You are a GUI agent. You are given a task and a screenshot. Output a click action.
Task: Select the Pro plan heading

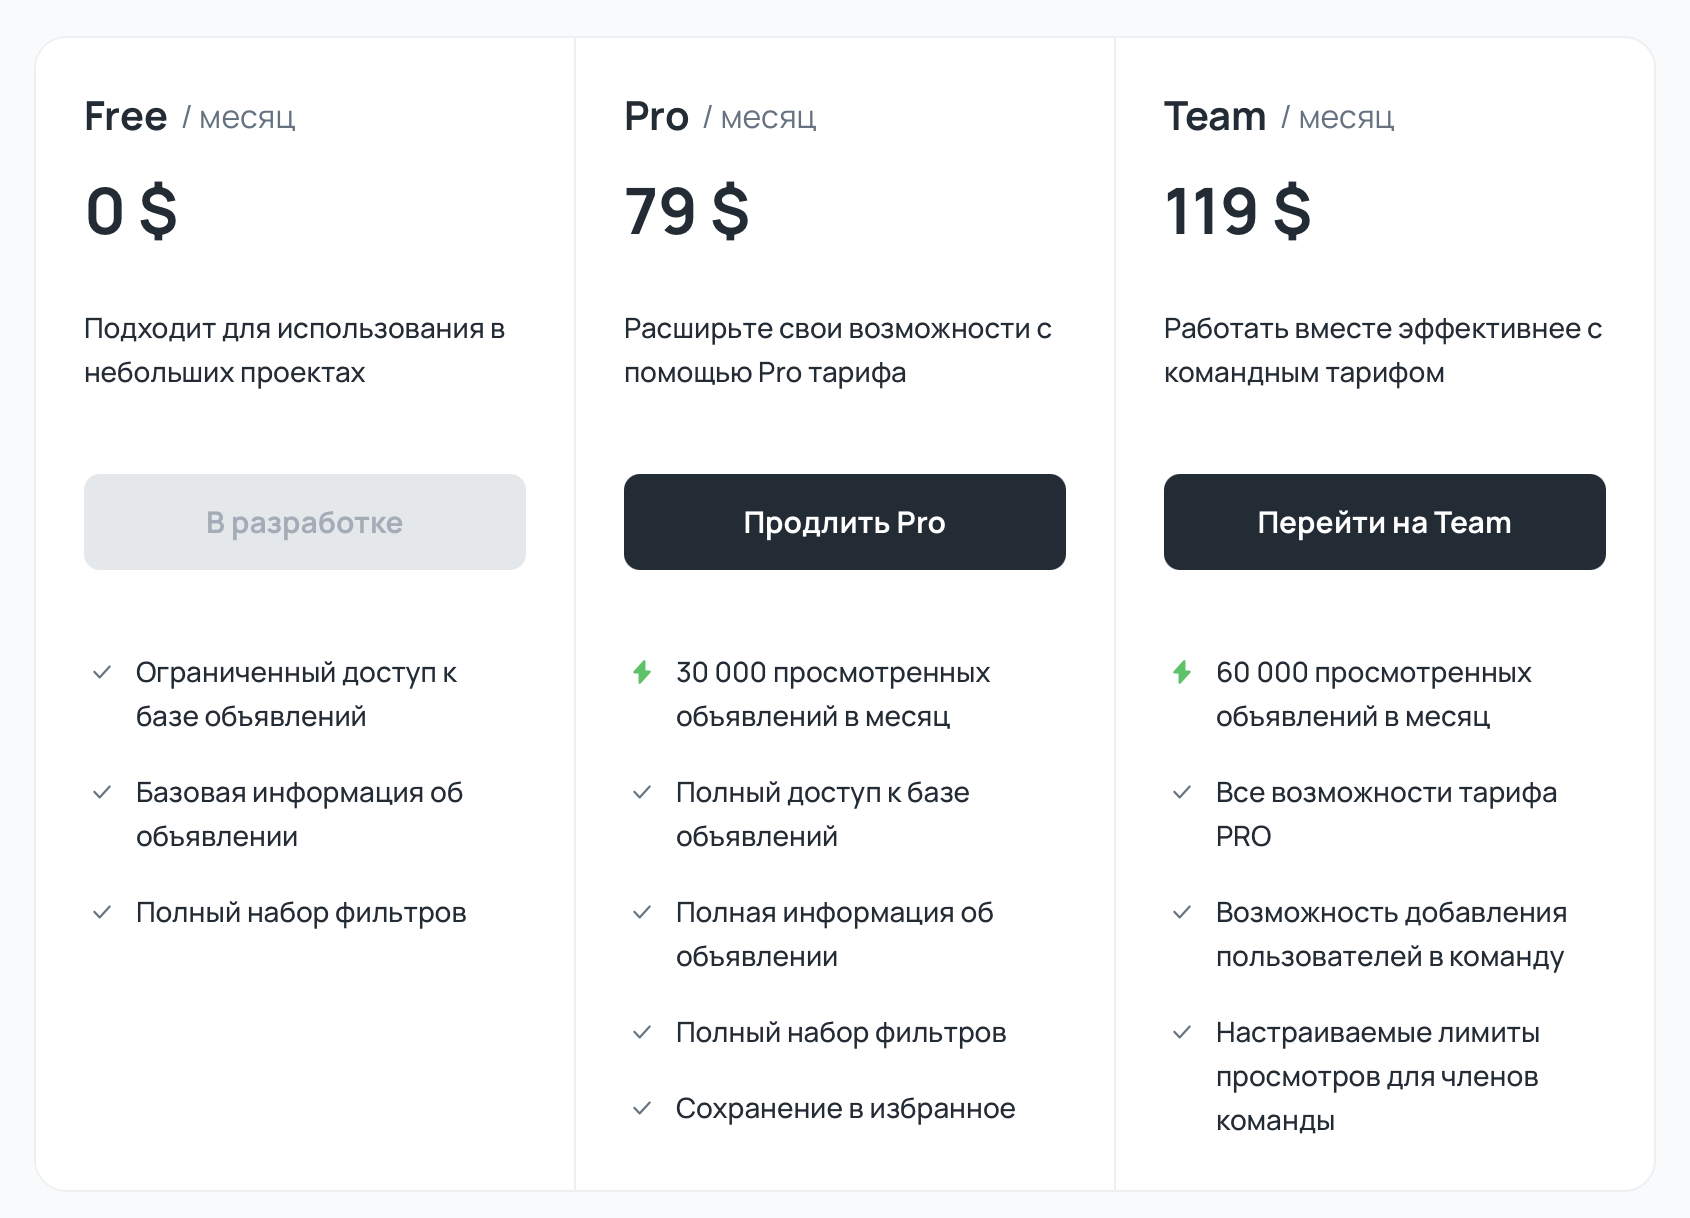(656, 117)
